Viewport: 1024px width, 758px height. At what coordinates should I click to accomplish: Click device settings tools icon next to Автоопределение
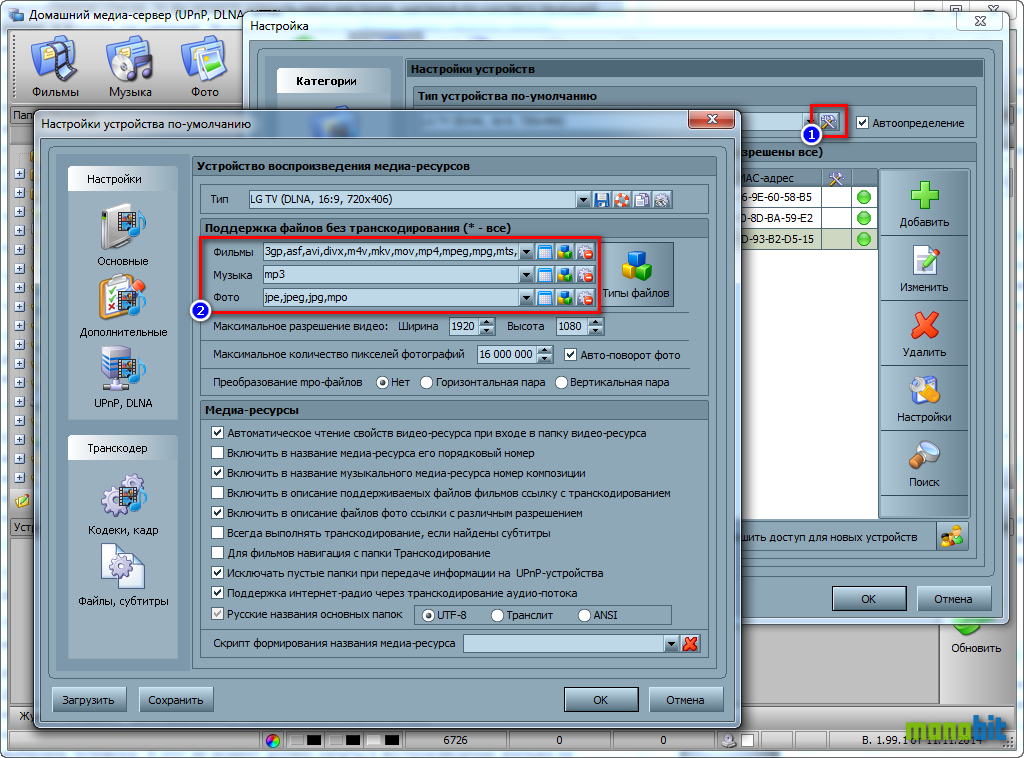click(828, 122)
